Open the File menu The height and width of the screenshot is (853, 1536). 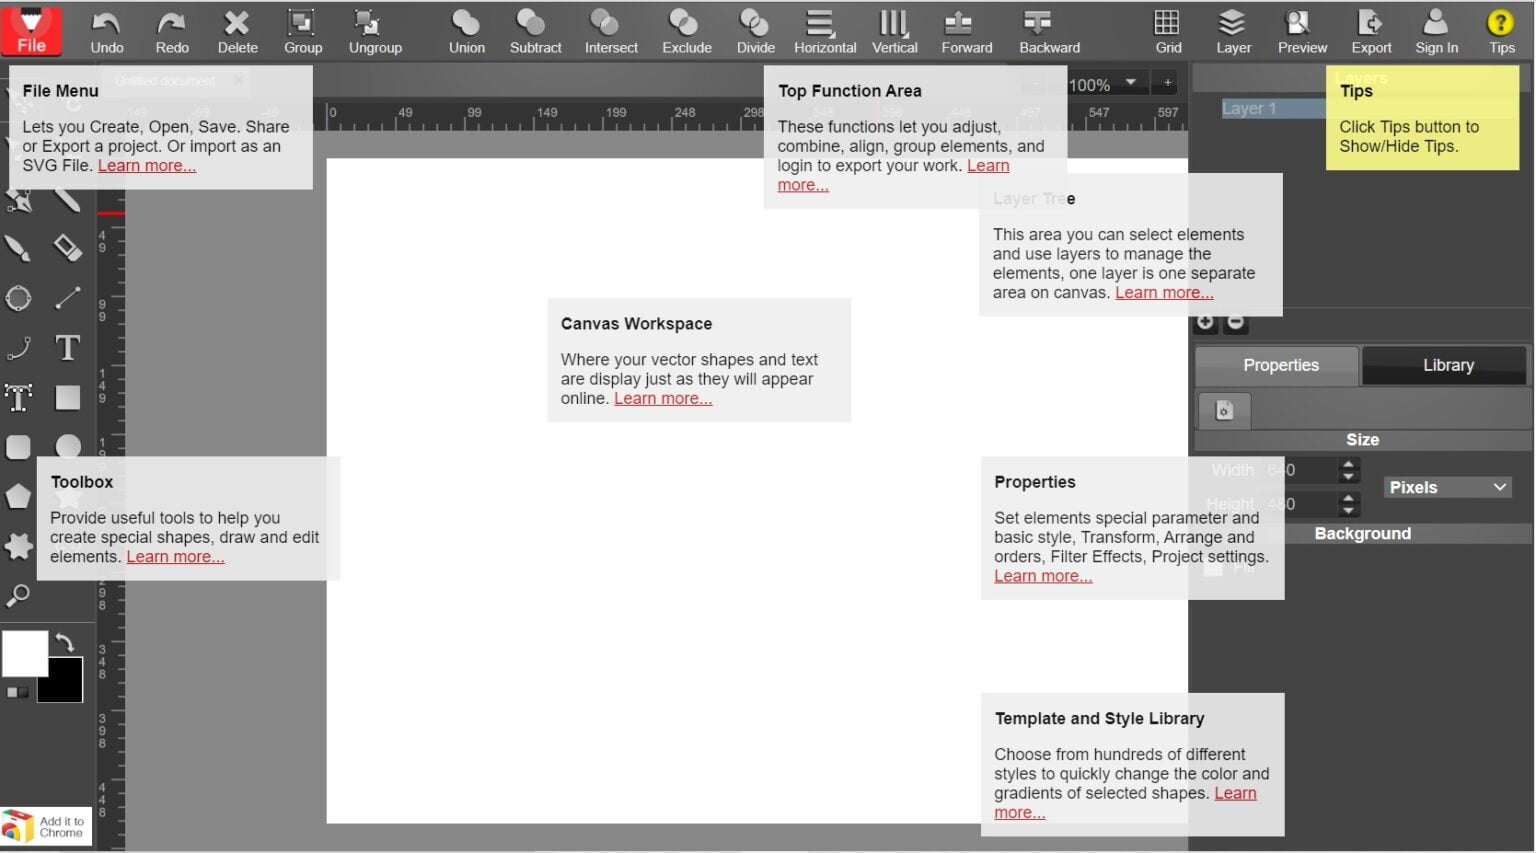tap(31, 31)
